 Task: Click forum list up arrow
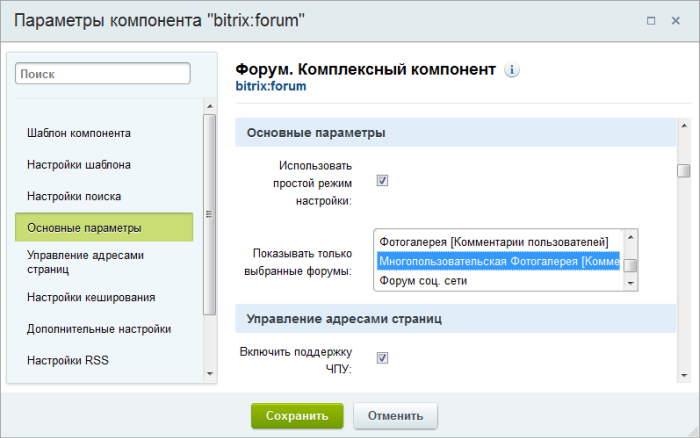click(x=630, y=237)
